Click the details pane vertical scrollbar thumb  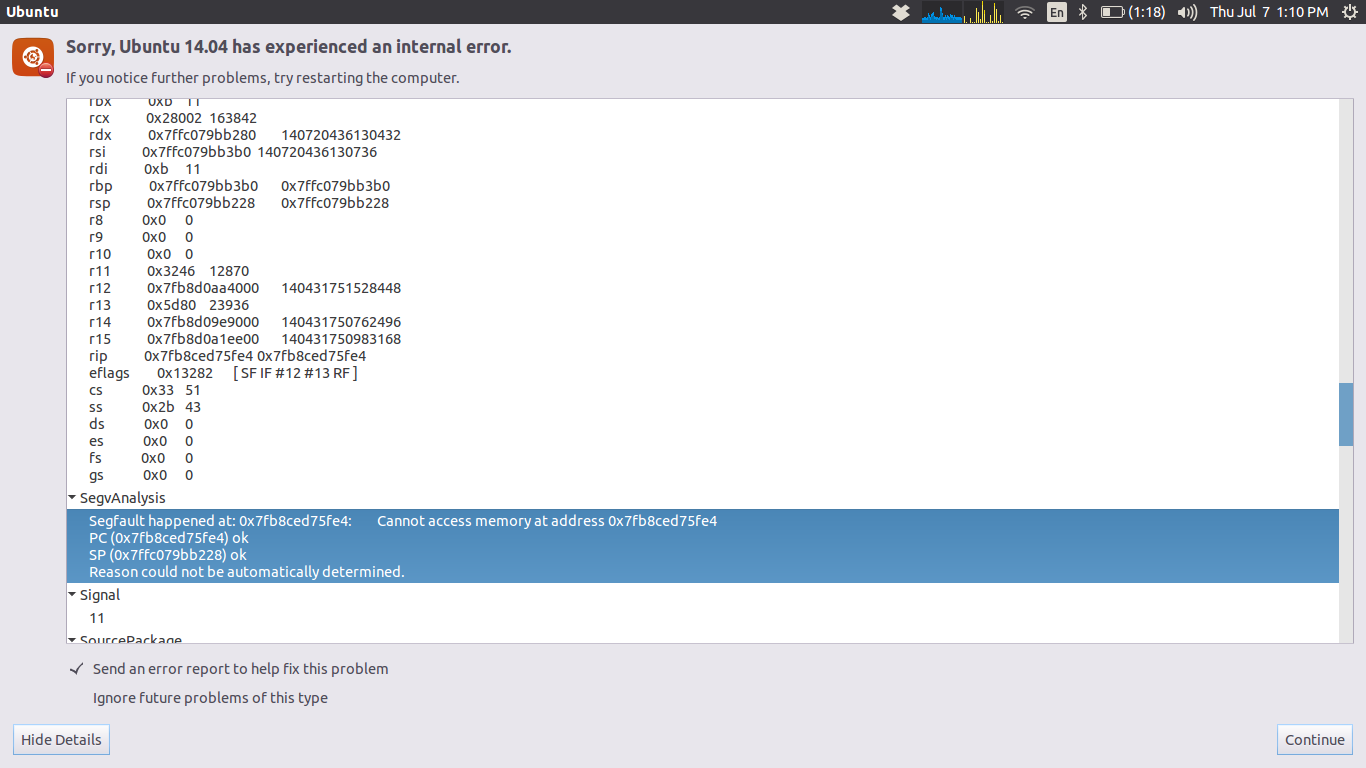tap(1346, 414)
